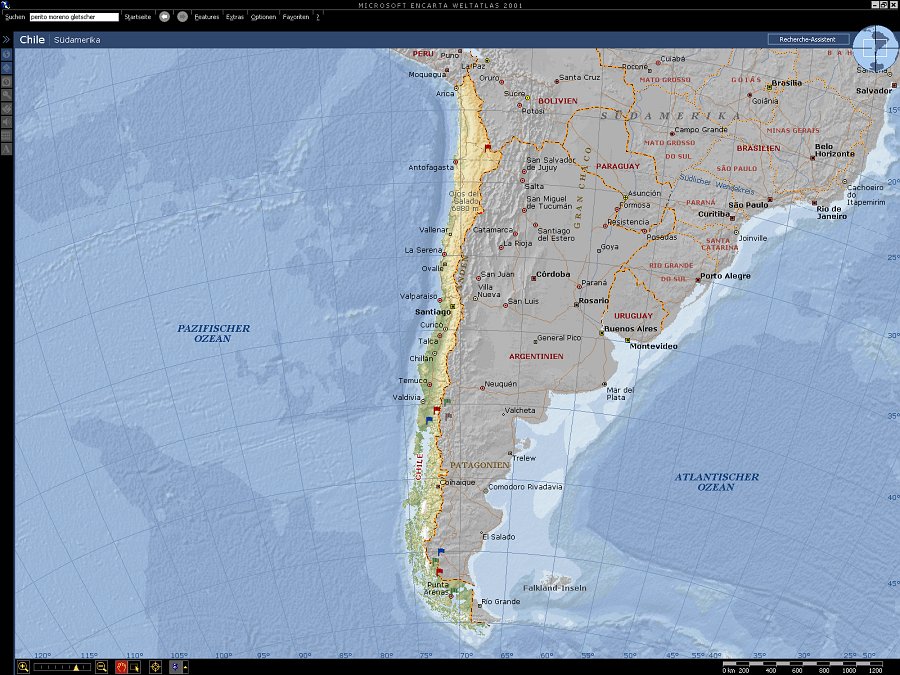
Task: Open the map style dropdown arrow
Action: pyautogui.click(x=184, y=667)
